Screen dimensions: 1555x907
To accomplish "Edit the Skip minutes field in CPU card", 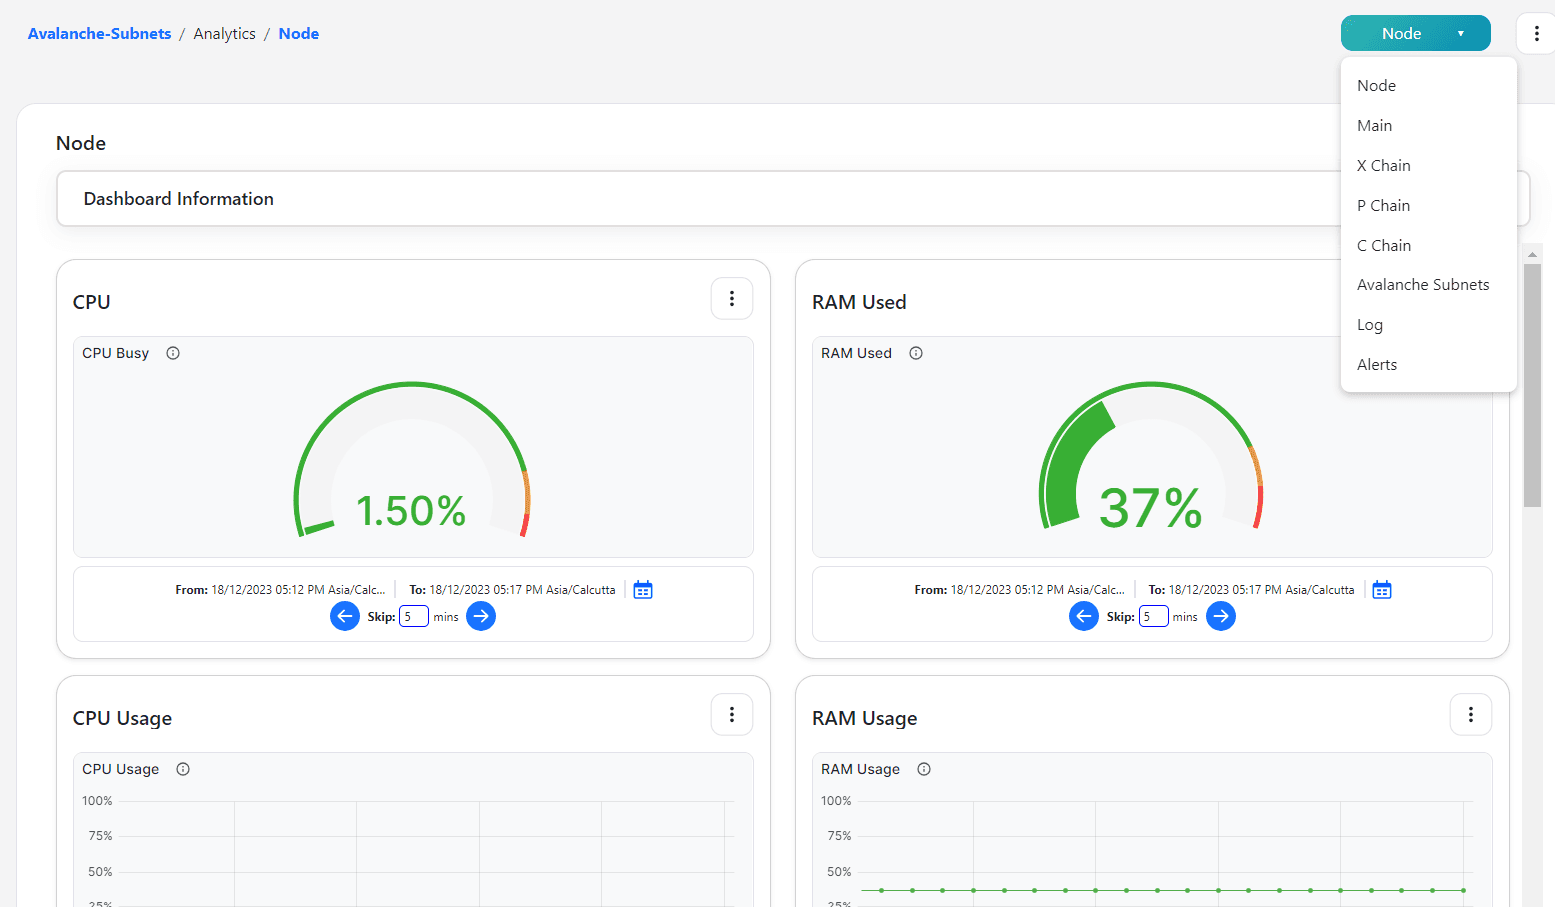I will 414,616.
